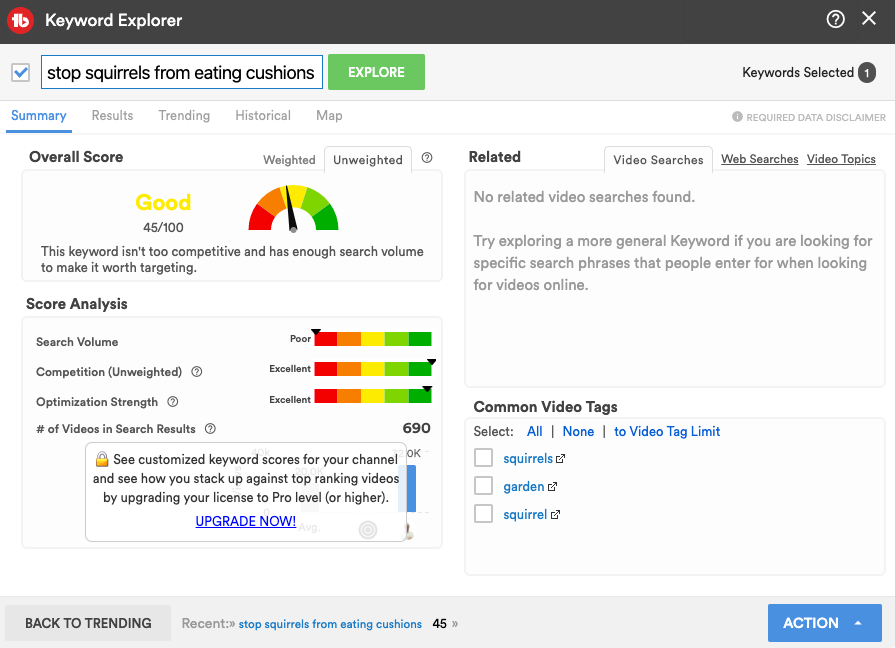This screenshot has height=648, width=895.
Task: Click the TubeBuddy logo icon
Action: click(21, 20)
